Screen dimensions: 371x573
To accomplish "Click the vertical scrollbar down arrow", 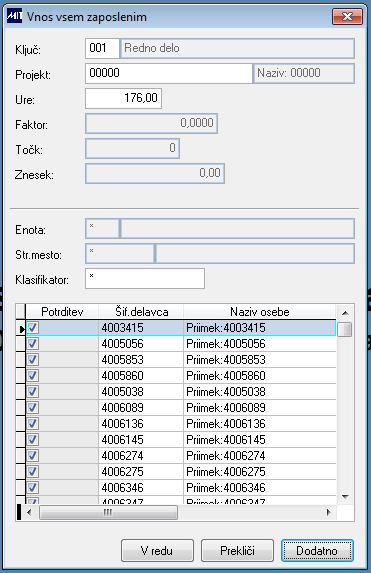I will tap(345, 497).
